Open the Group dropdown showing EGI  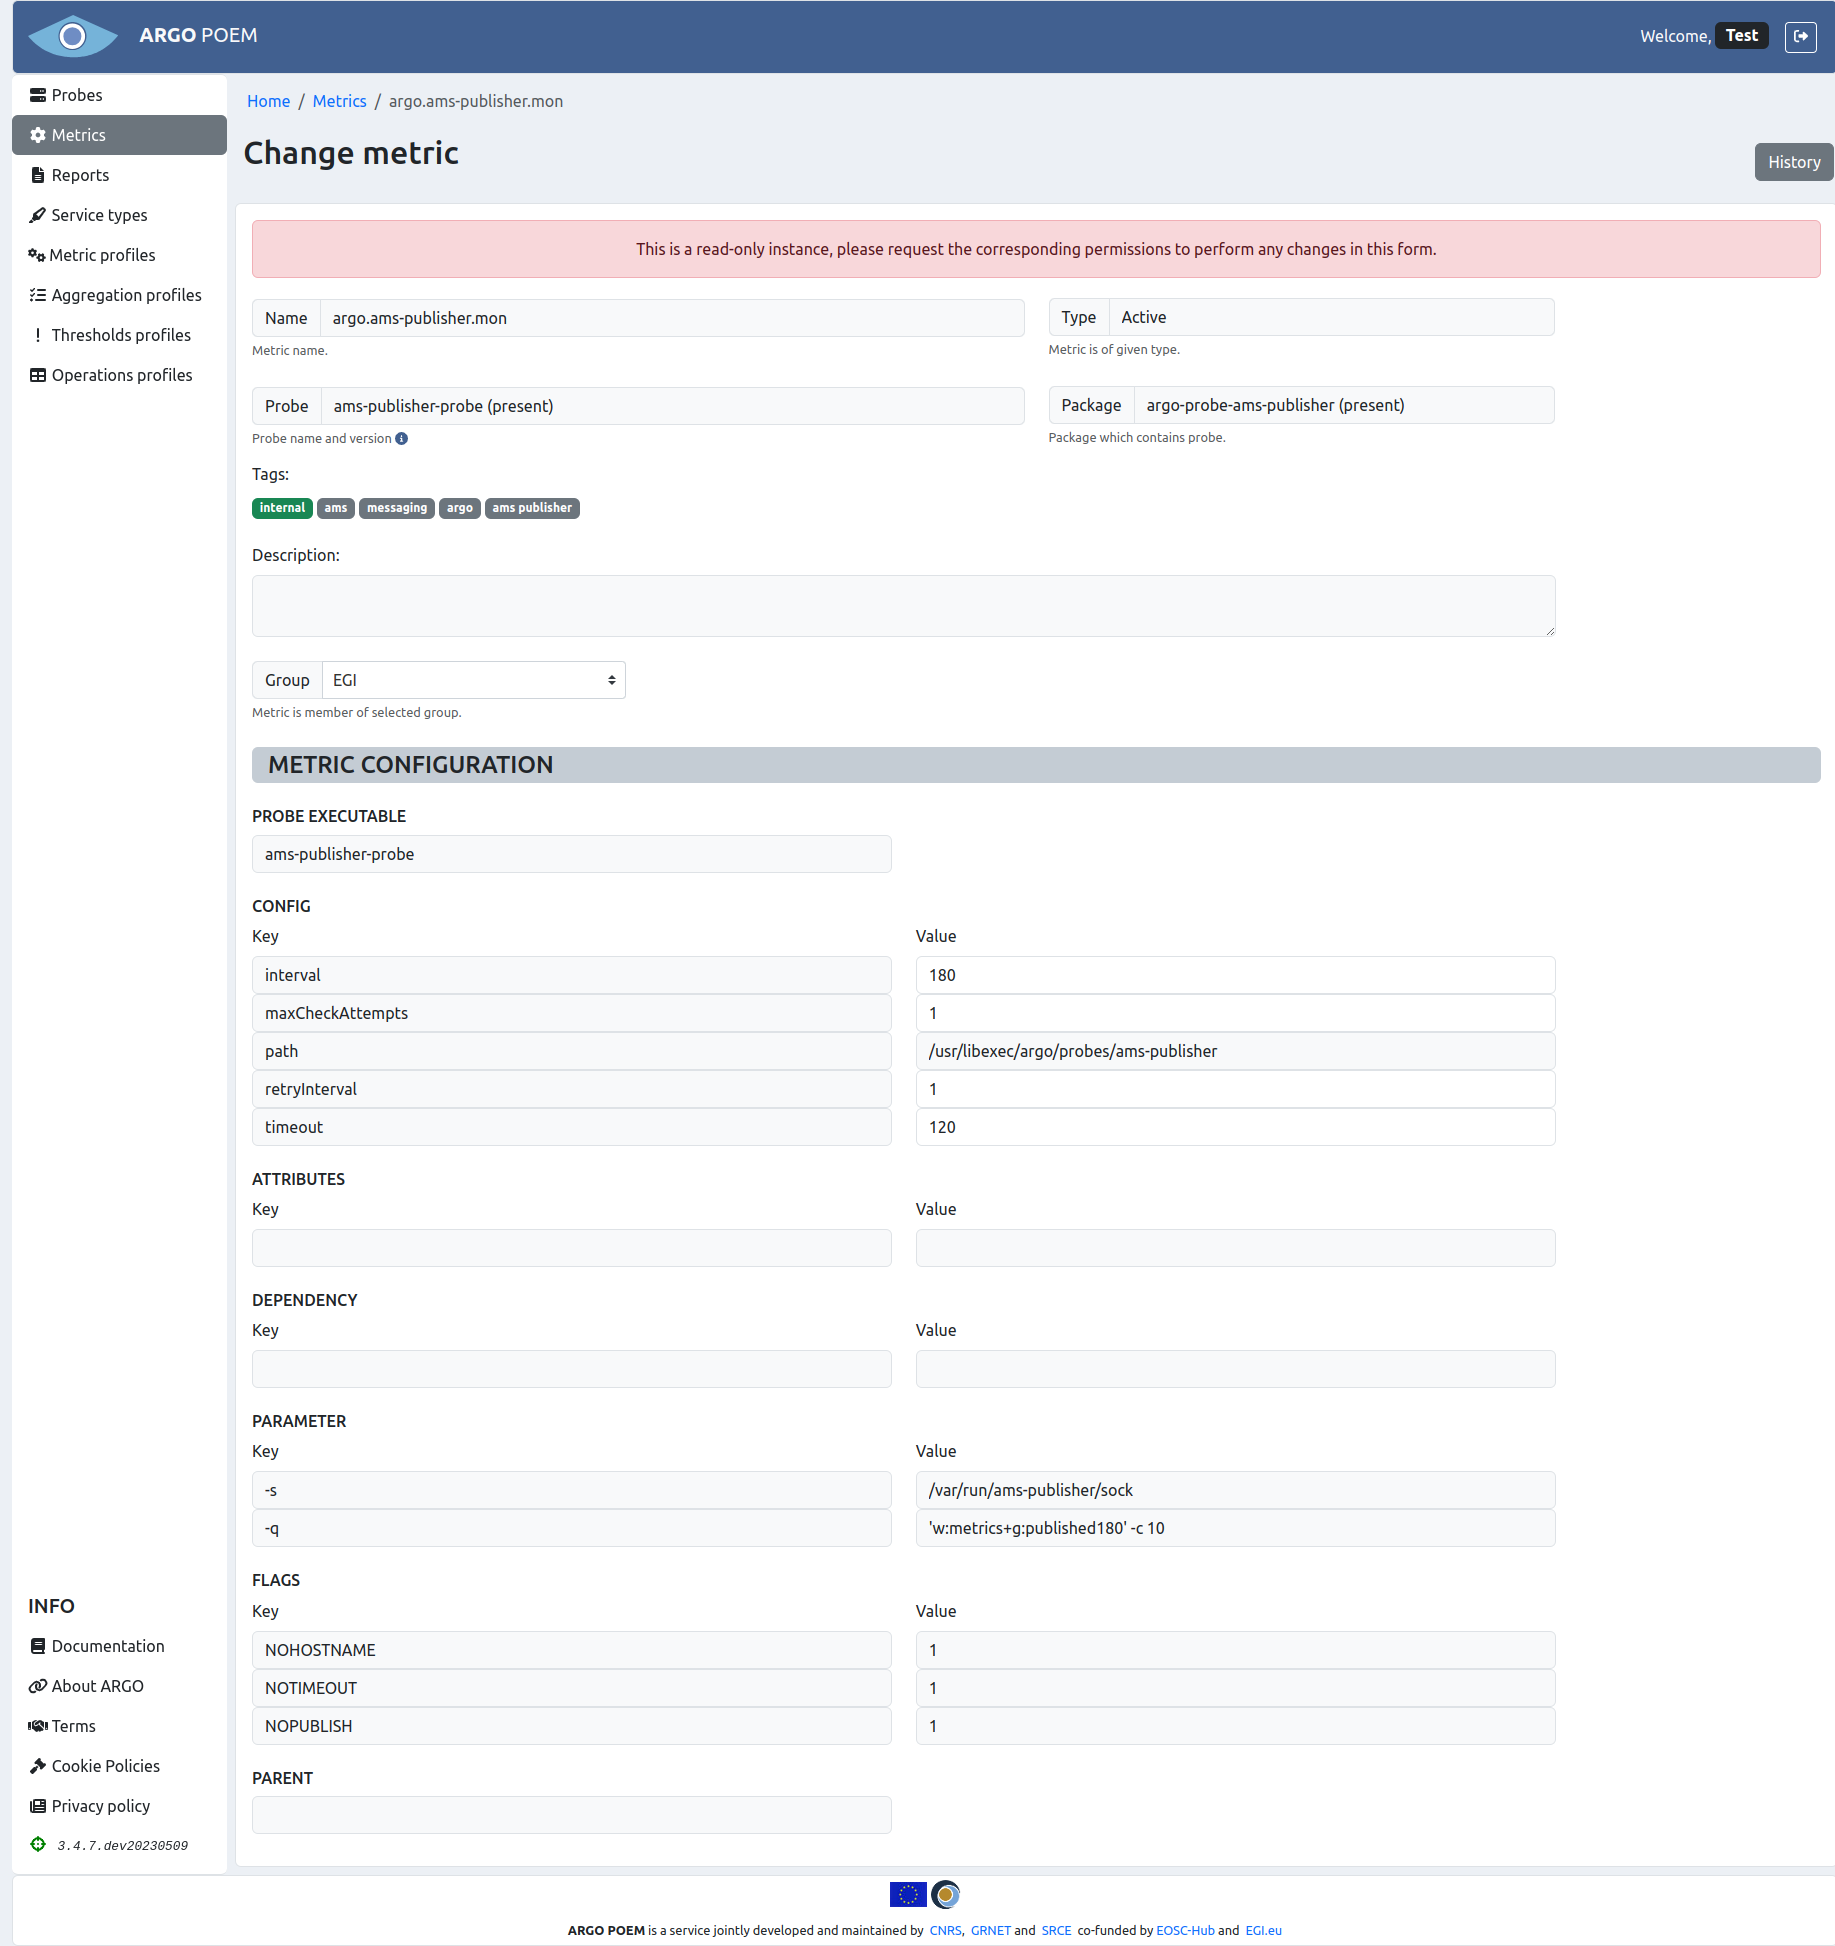point(472,679)
